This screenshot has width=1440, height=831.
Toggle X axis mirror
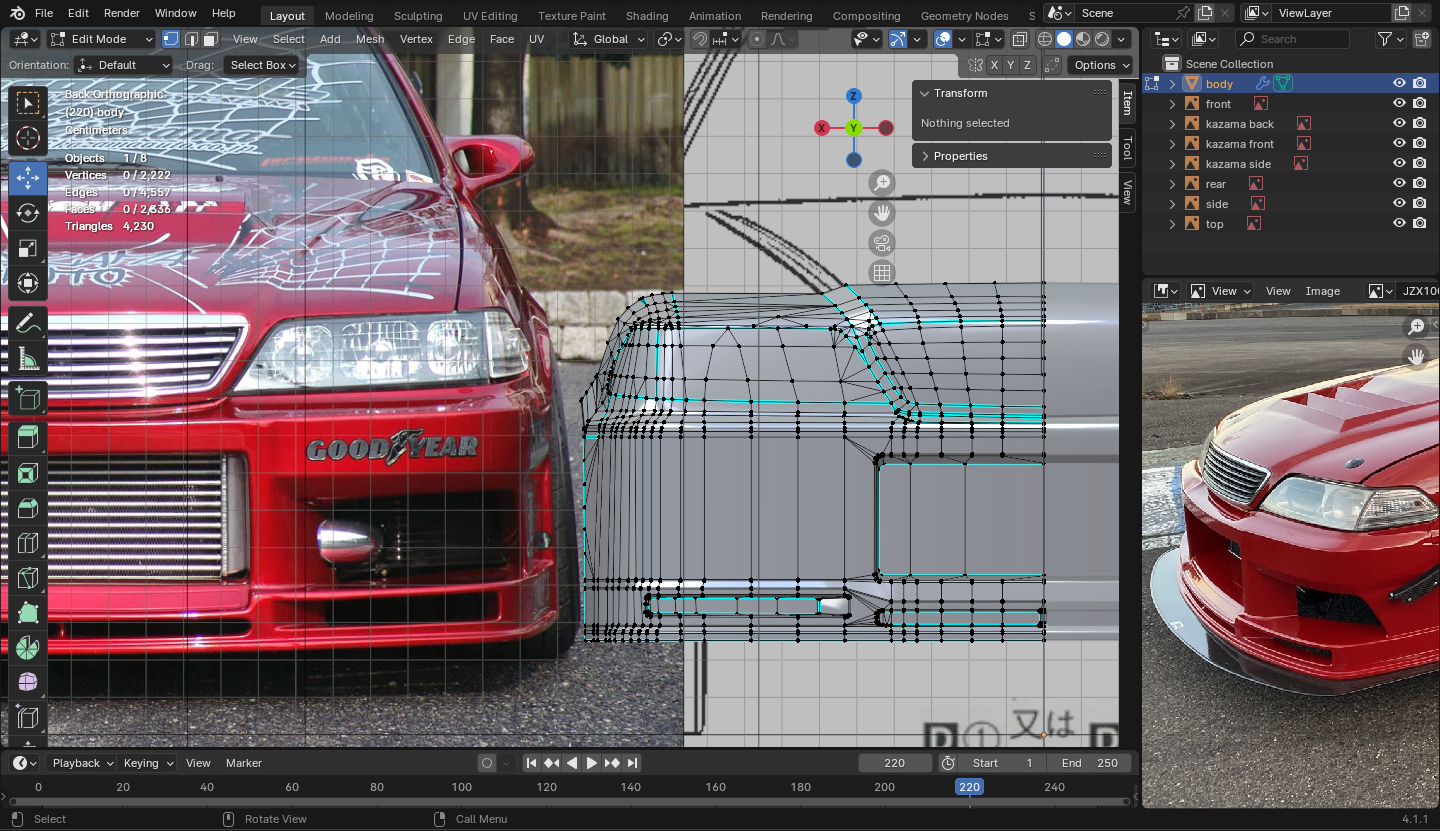point(994,65)
